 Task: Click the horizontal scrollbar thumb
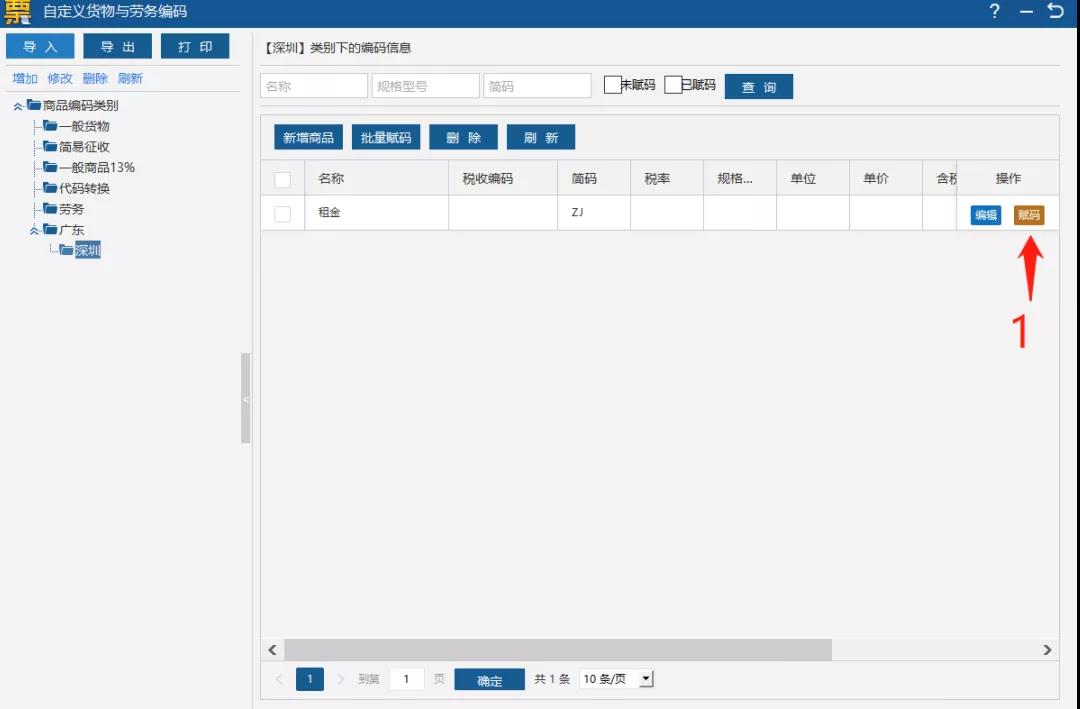pyautogui.click(x=558, y=650)
